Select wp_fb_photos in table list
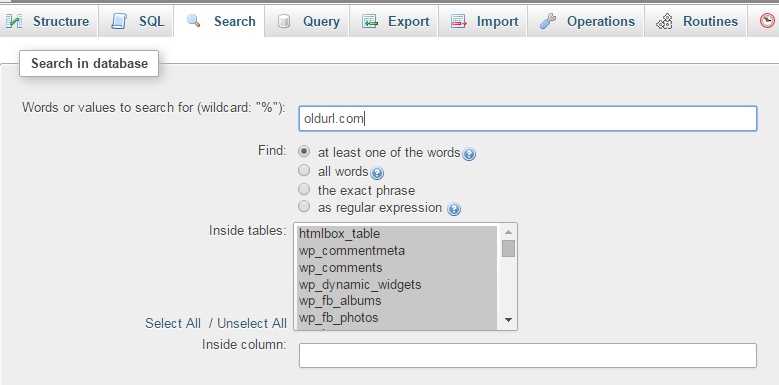The height and width of the screenshot is (385, 779). click(396, 318)
